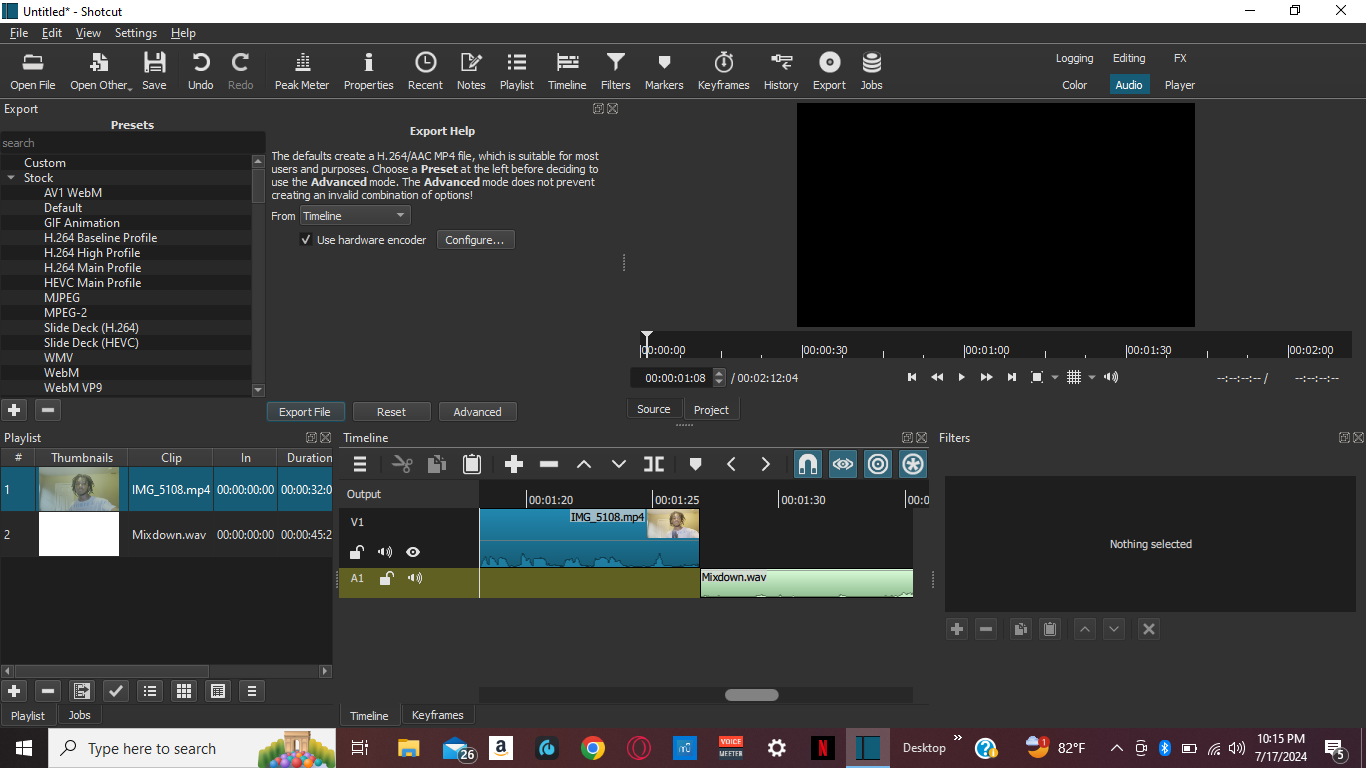Click the Split At Playhead timeline icon
Image resolution: width=1366 pixels, height=768 pixels.
pos(653,464)
